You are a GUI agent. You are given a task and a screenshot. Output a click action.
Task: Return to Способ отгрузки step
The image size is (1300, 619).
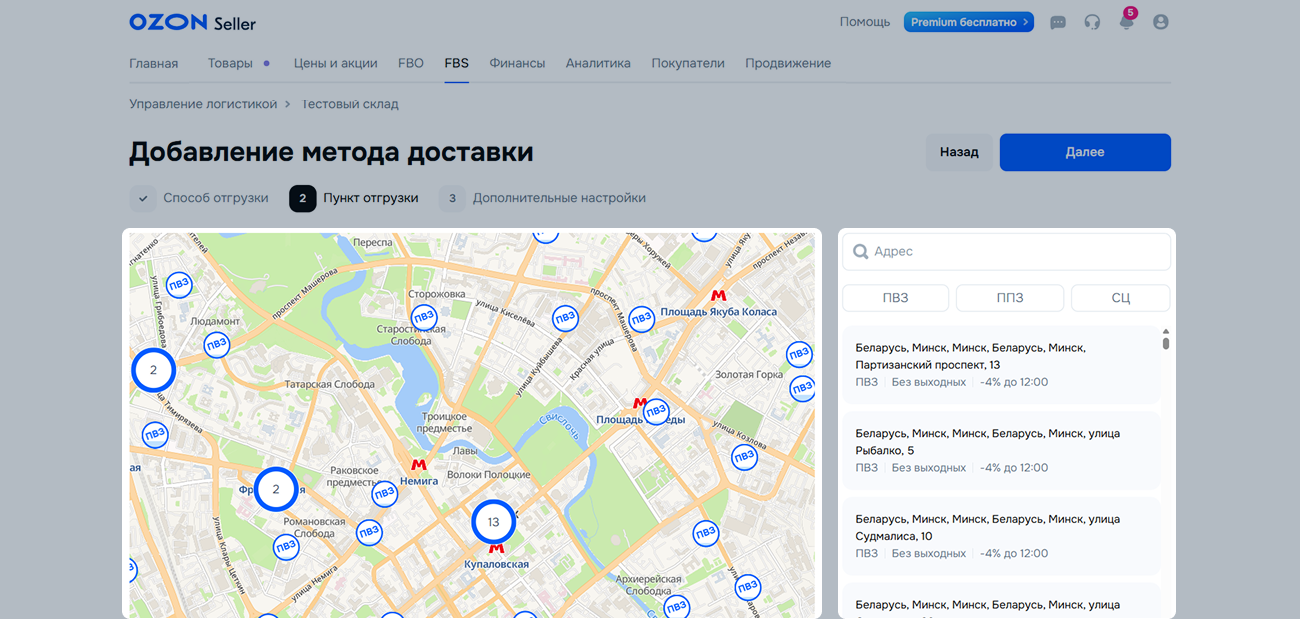pos(200,198)
